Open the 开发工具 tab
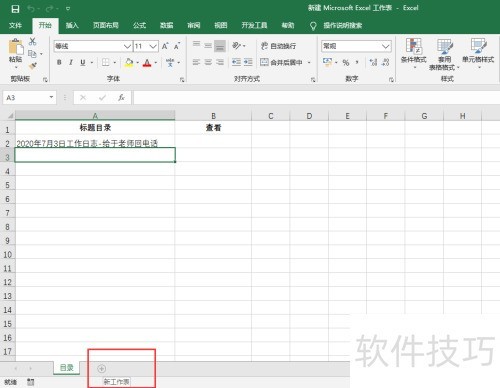Screen dimensions: 500x388 254,25
